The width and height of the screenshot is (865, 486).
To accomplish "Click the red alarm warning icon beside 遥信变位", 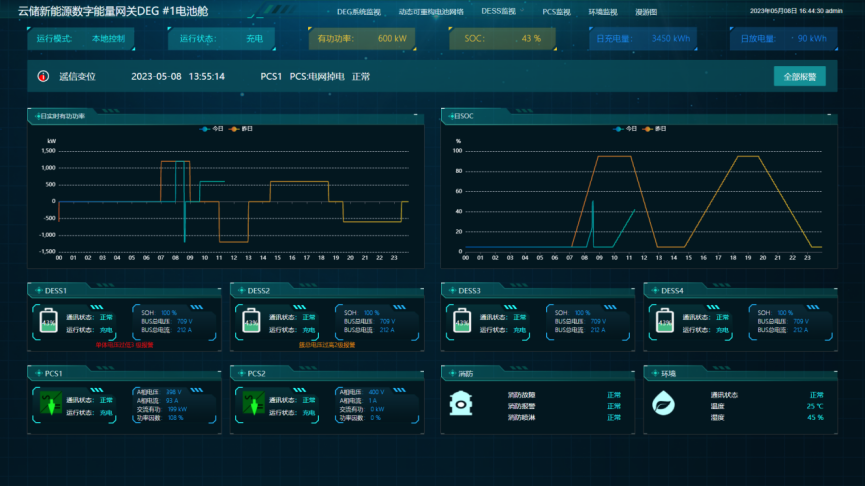I will (43, 76).
